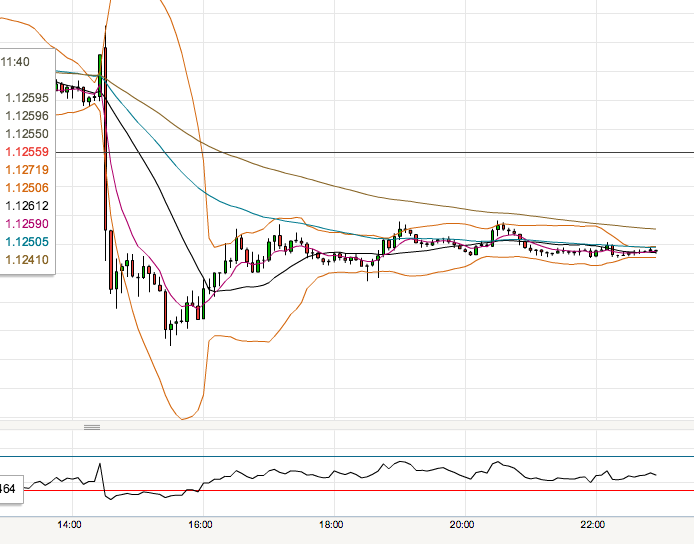Click the indicator value box showing 464

coord(11,489)
